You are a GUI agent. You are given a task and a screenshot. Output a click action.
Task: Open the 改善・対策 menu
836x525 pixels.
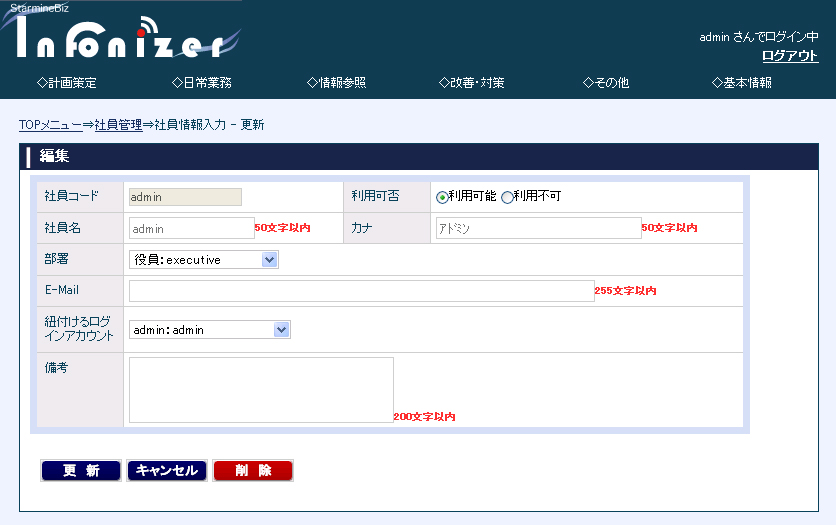[471, 83]
